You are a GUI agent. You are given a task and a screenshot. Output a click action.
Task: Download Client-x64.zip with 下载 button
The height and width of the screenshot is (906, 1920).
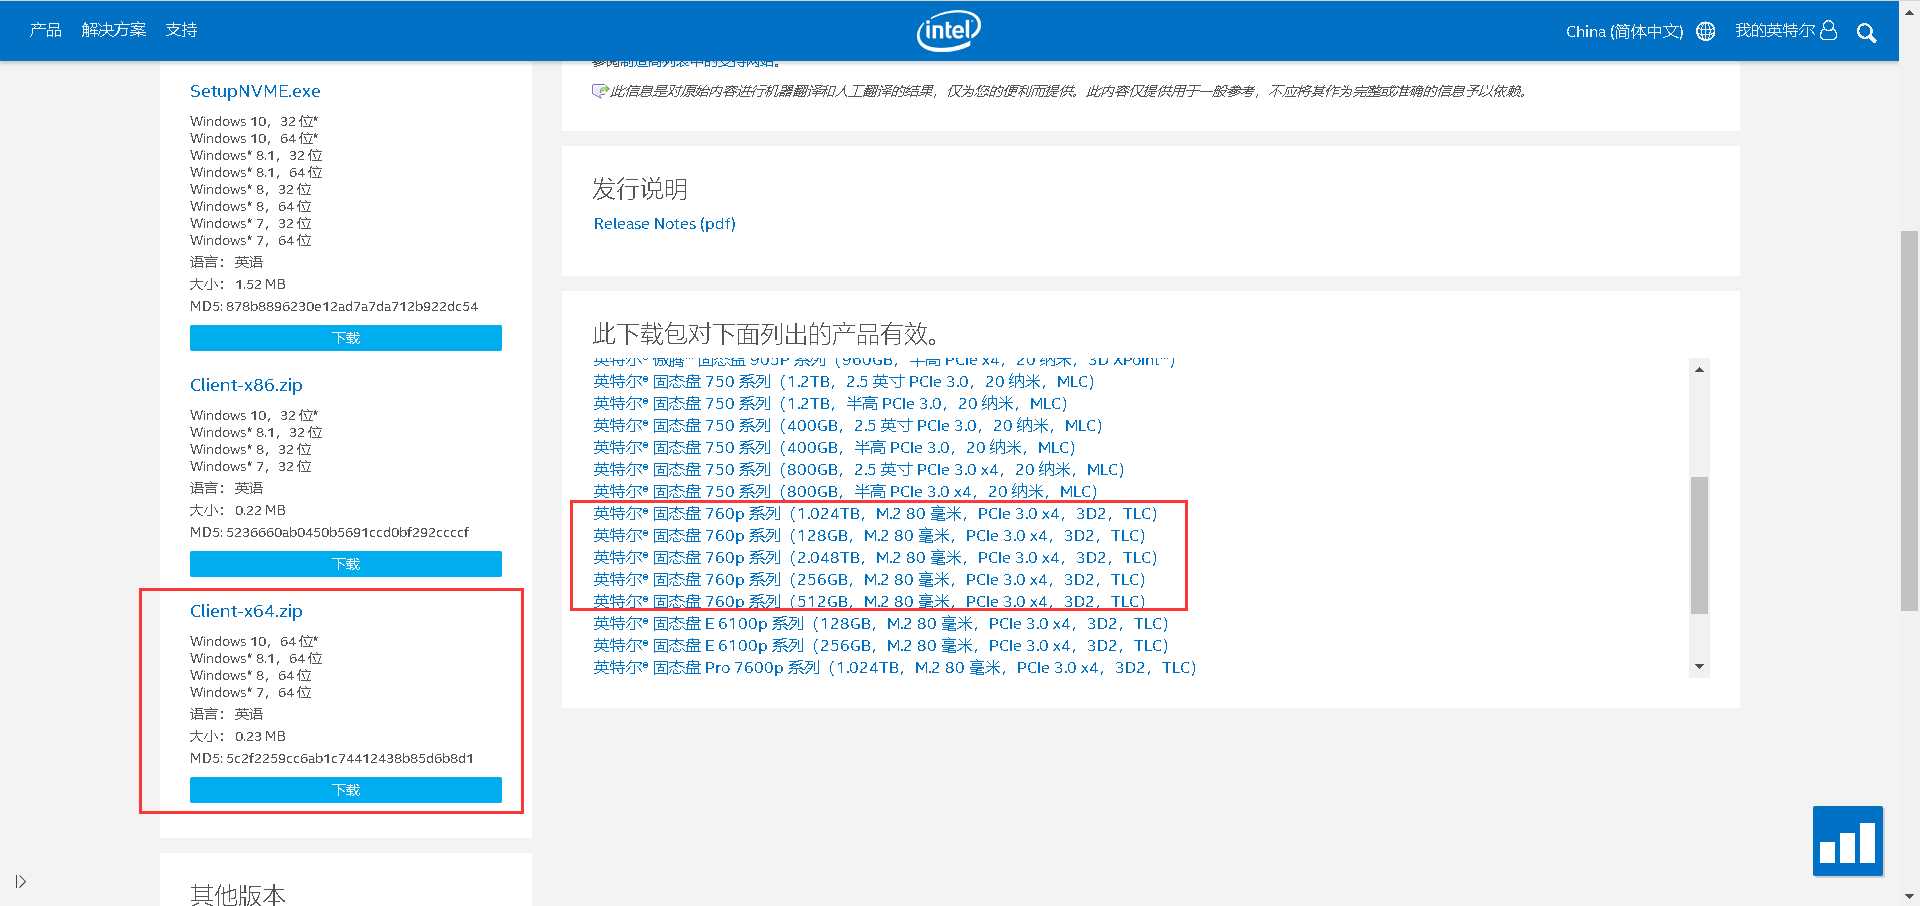[x=346, y=790]
